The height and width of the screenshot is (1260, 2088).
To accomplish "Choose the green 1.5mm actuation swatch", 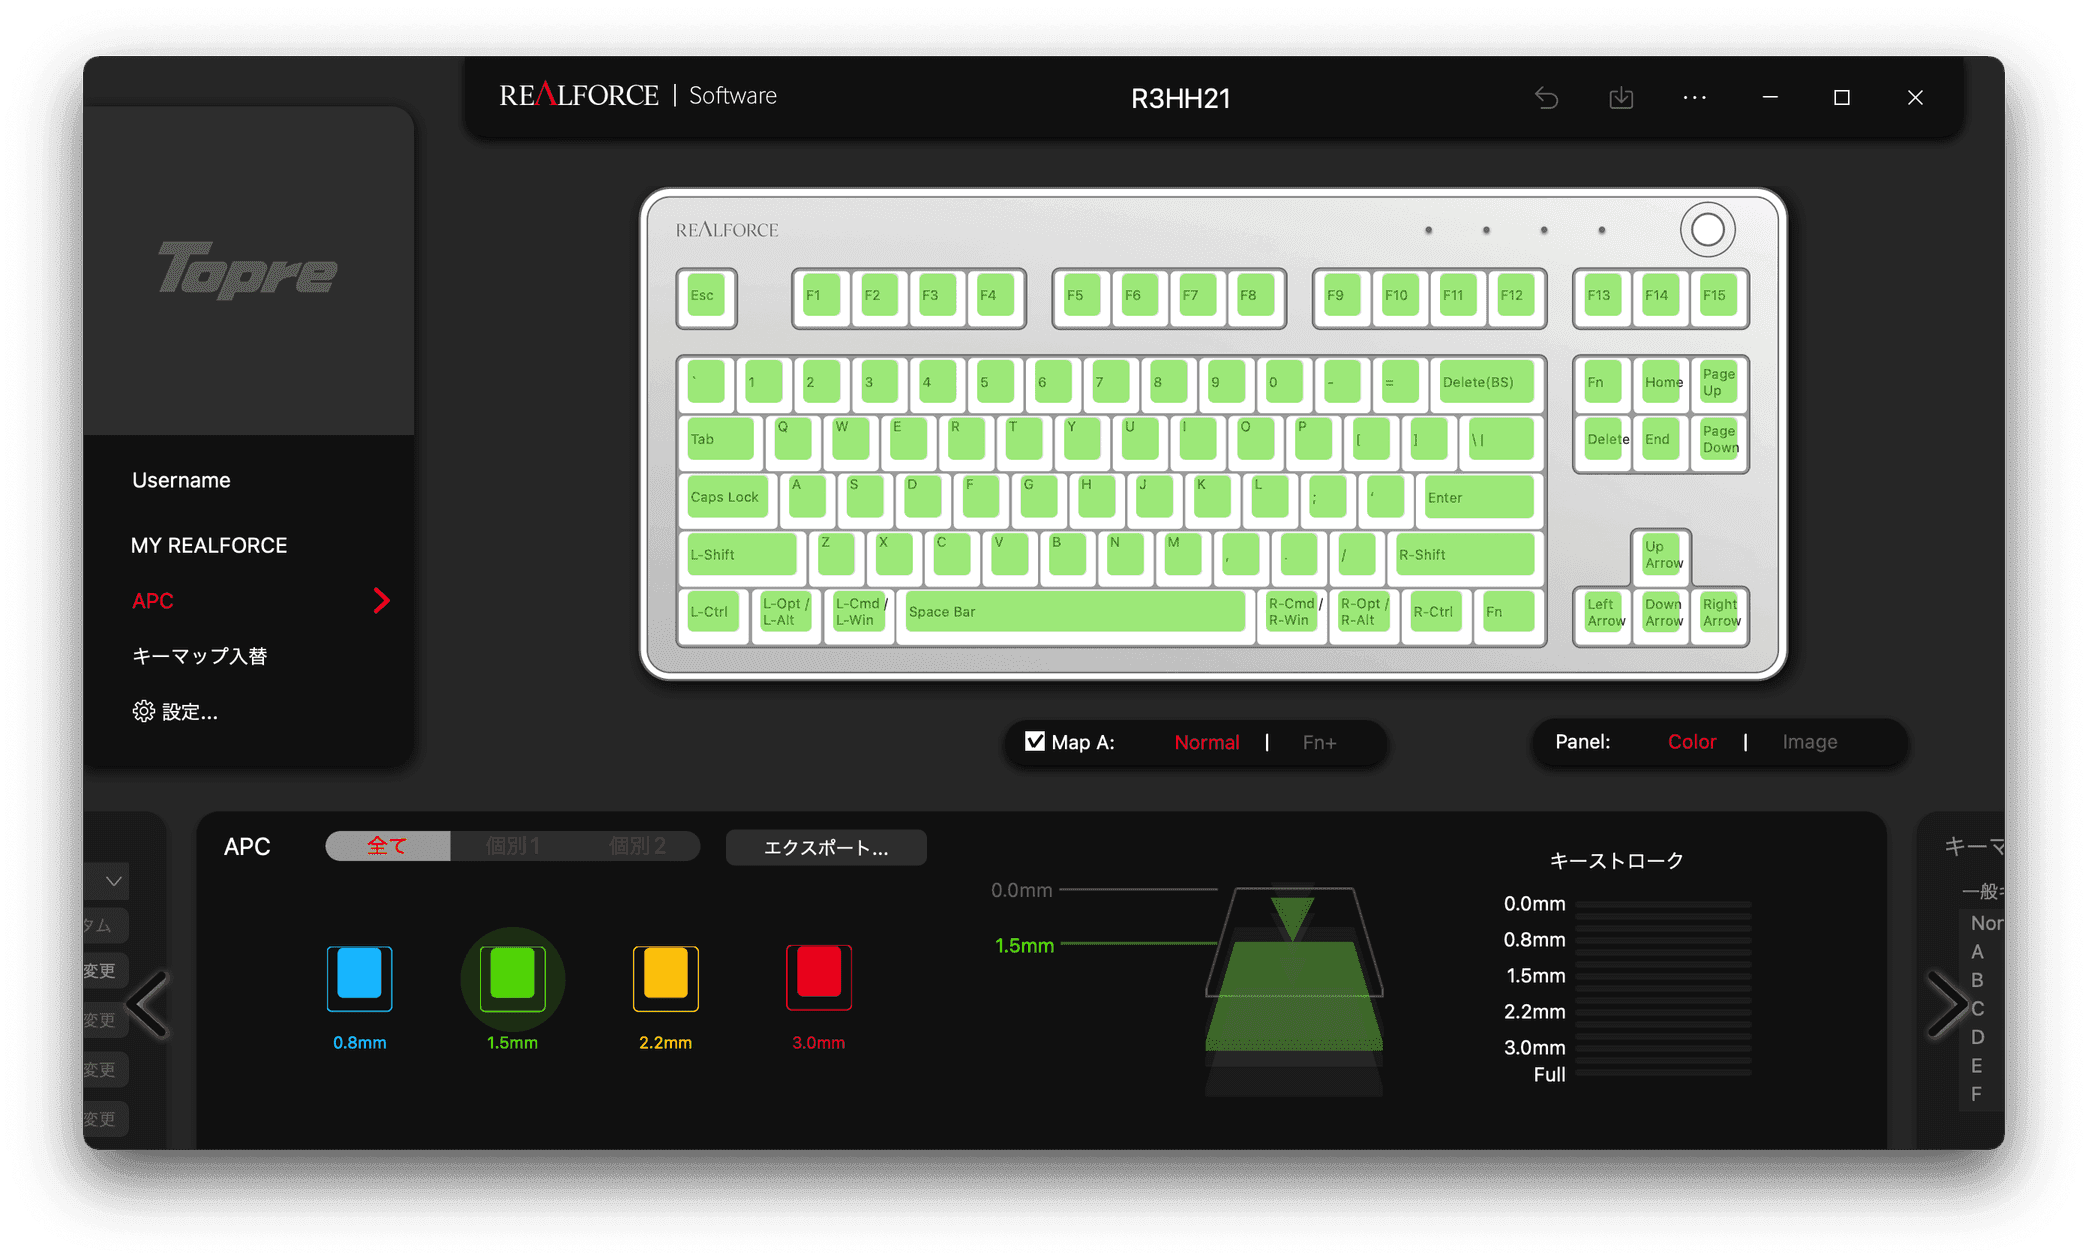I will point(512,977).
